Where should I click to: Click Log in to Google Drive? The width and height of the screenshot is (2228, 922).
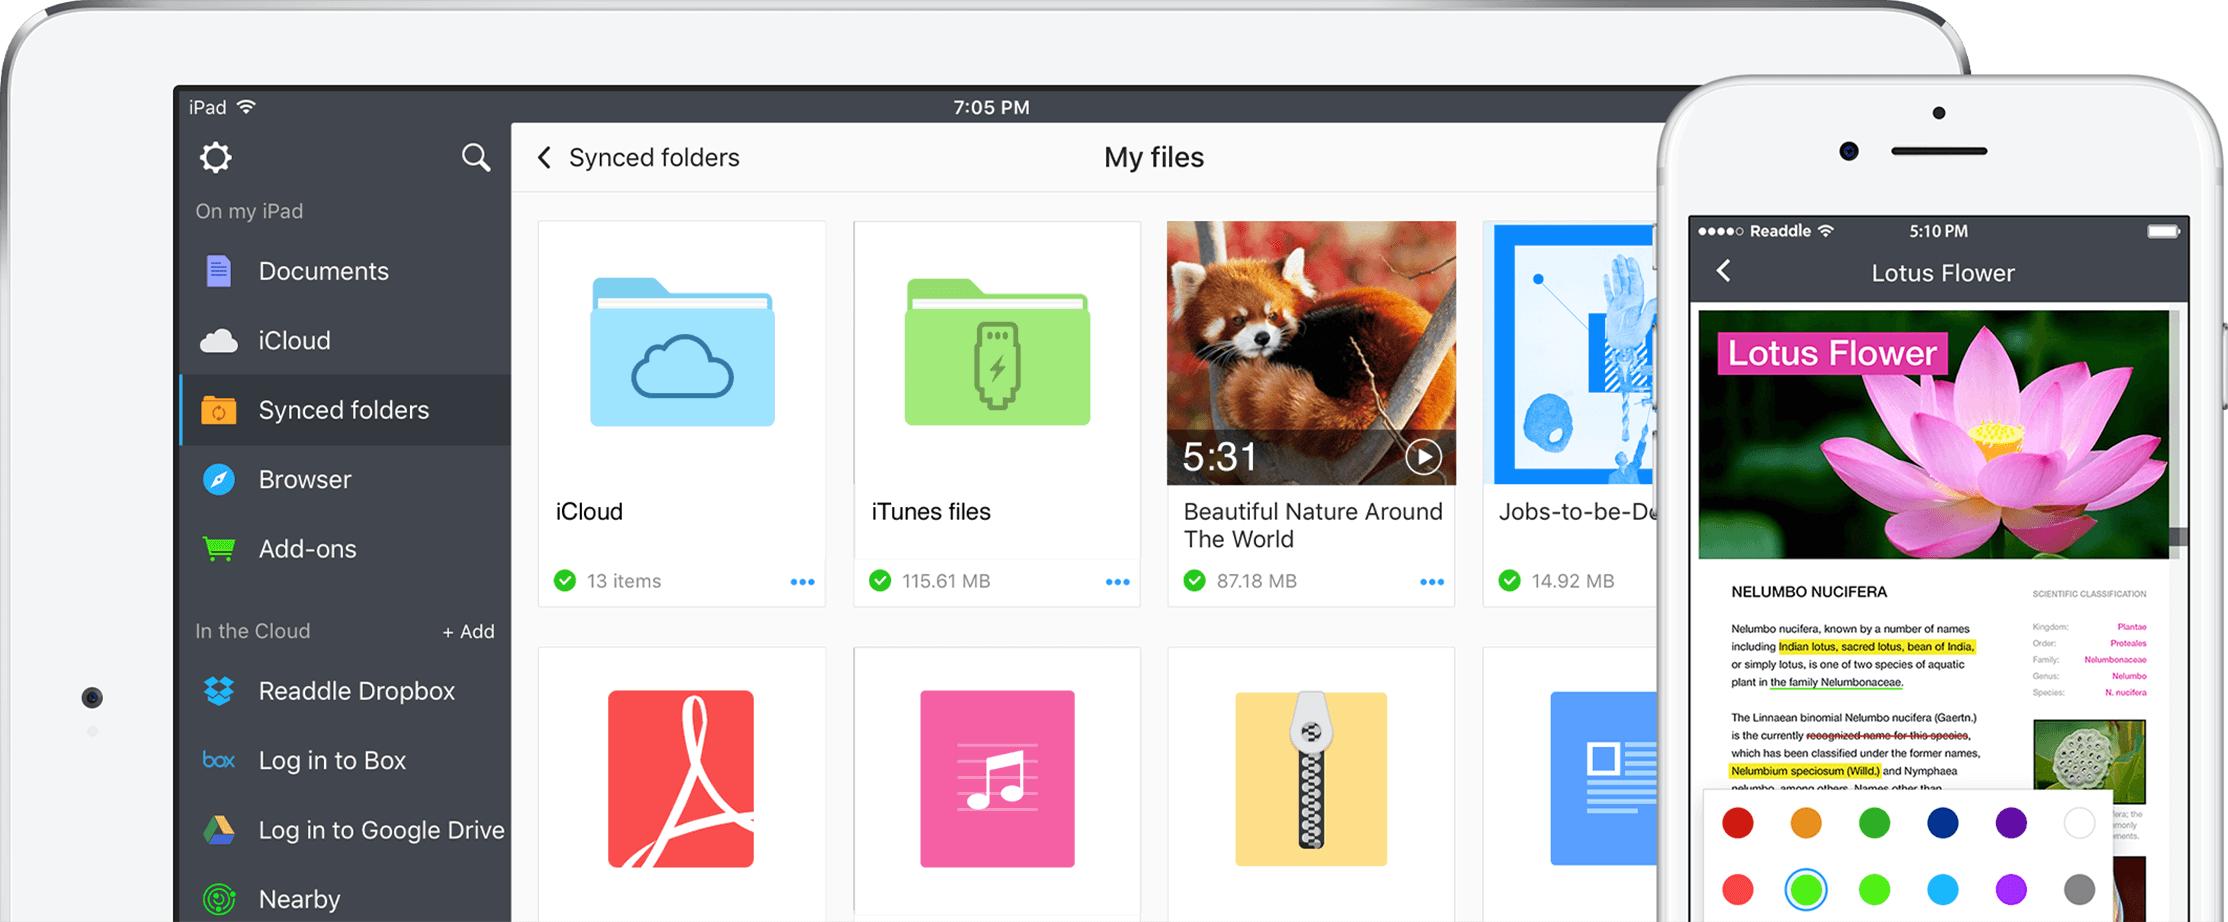click(x=380, y=829)
